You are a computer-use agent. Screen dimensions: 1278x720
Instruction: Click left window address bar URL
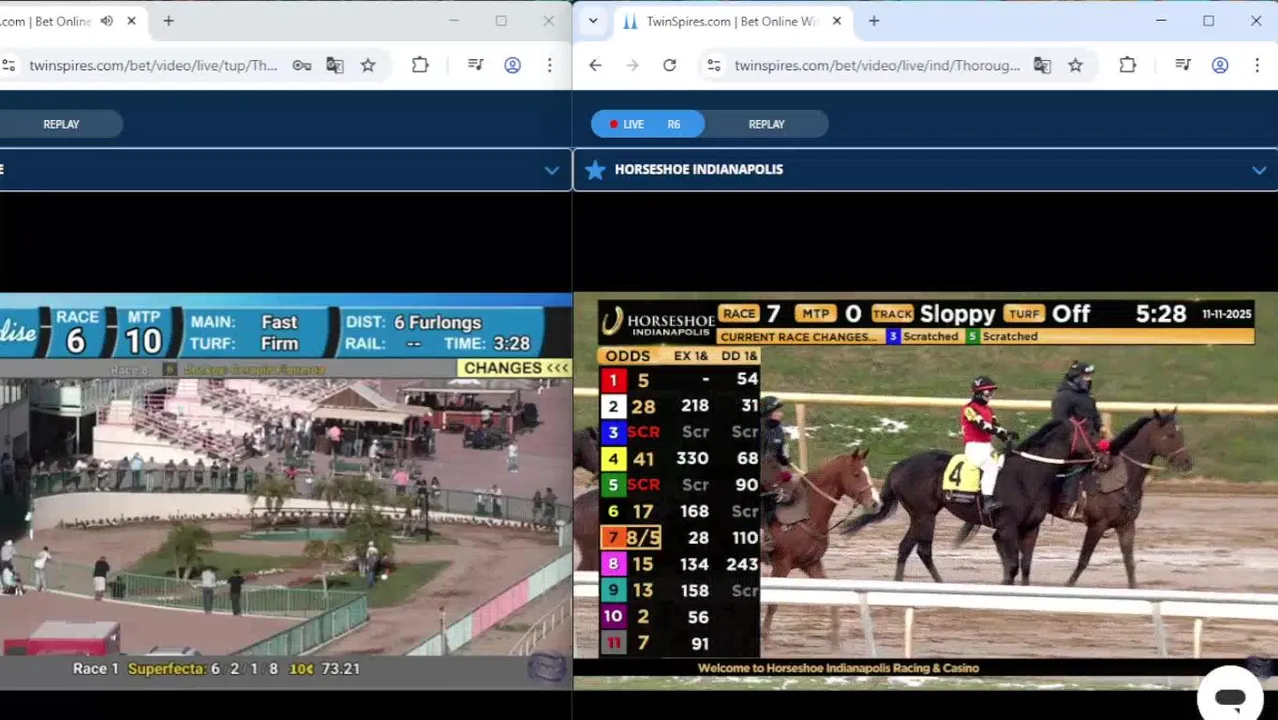click(153, 65)
